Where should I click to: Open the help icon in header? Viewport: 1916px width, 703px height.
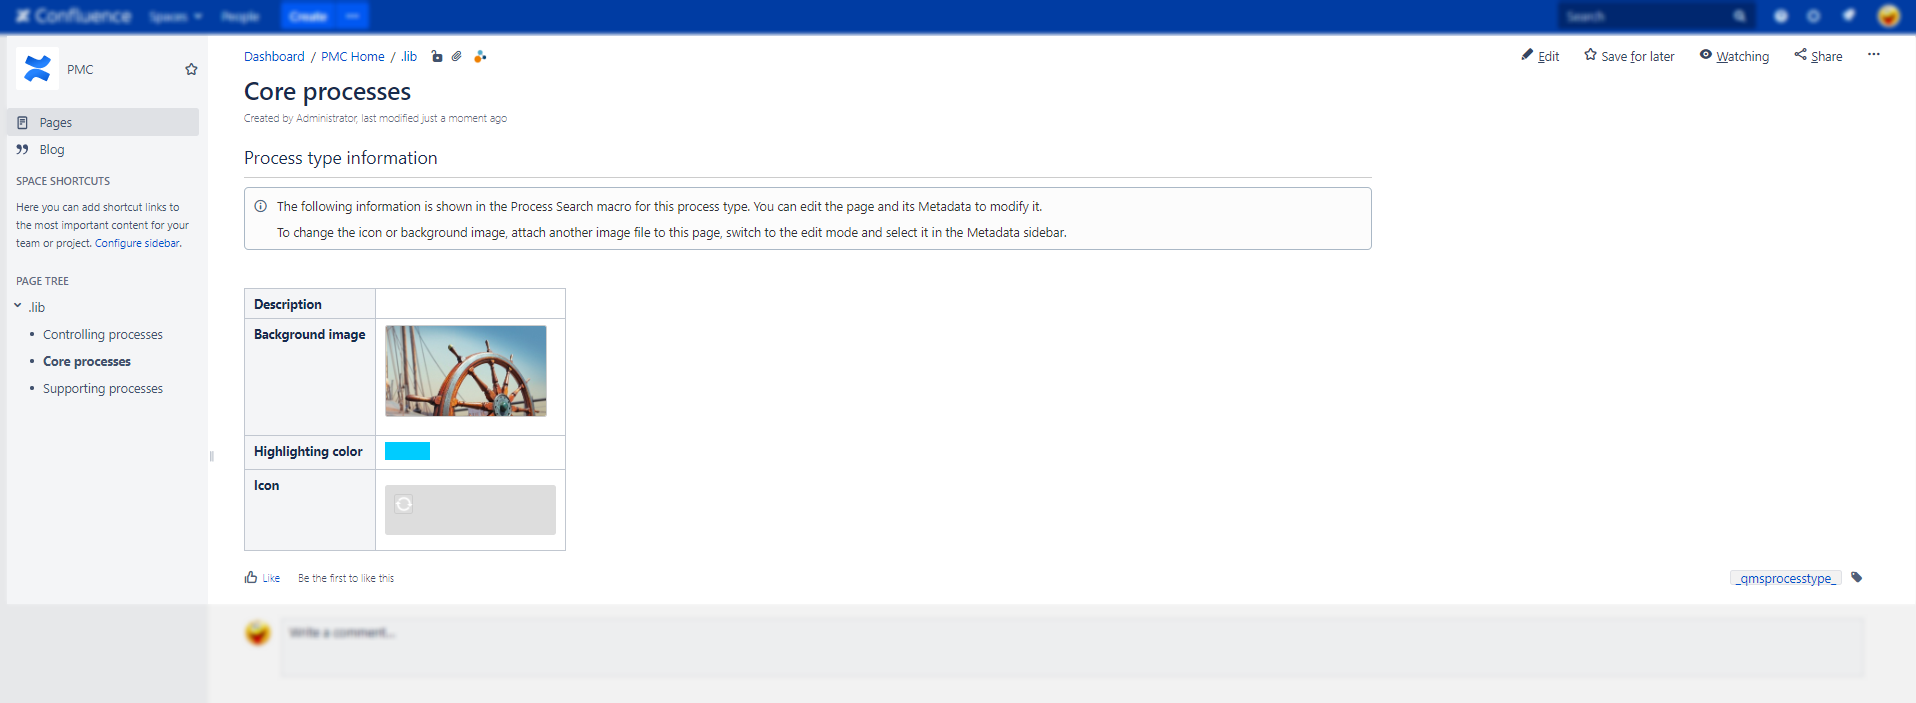1781,16
